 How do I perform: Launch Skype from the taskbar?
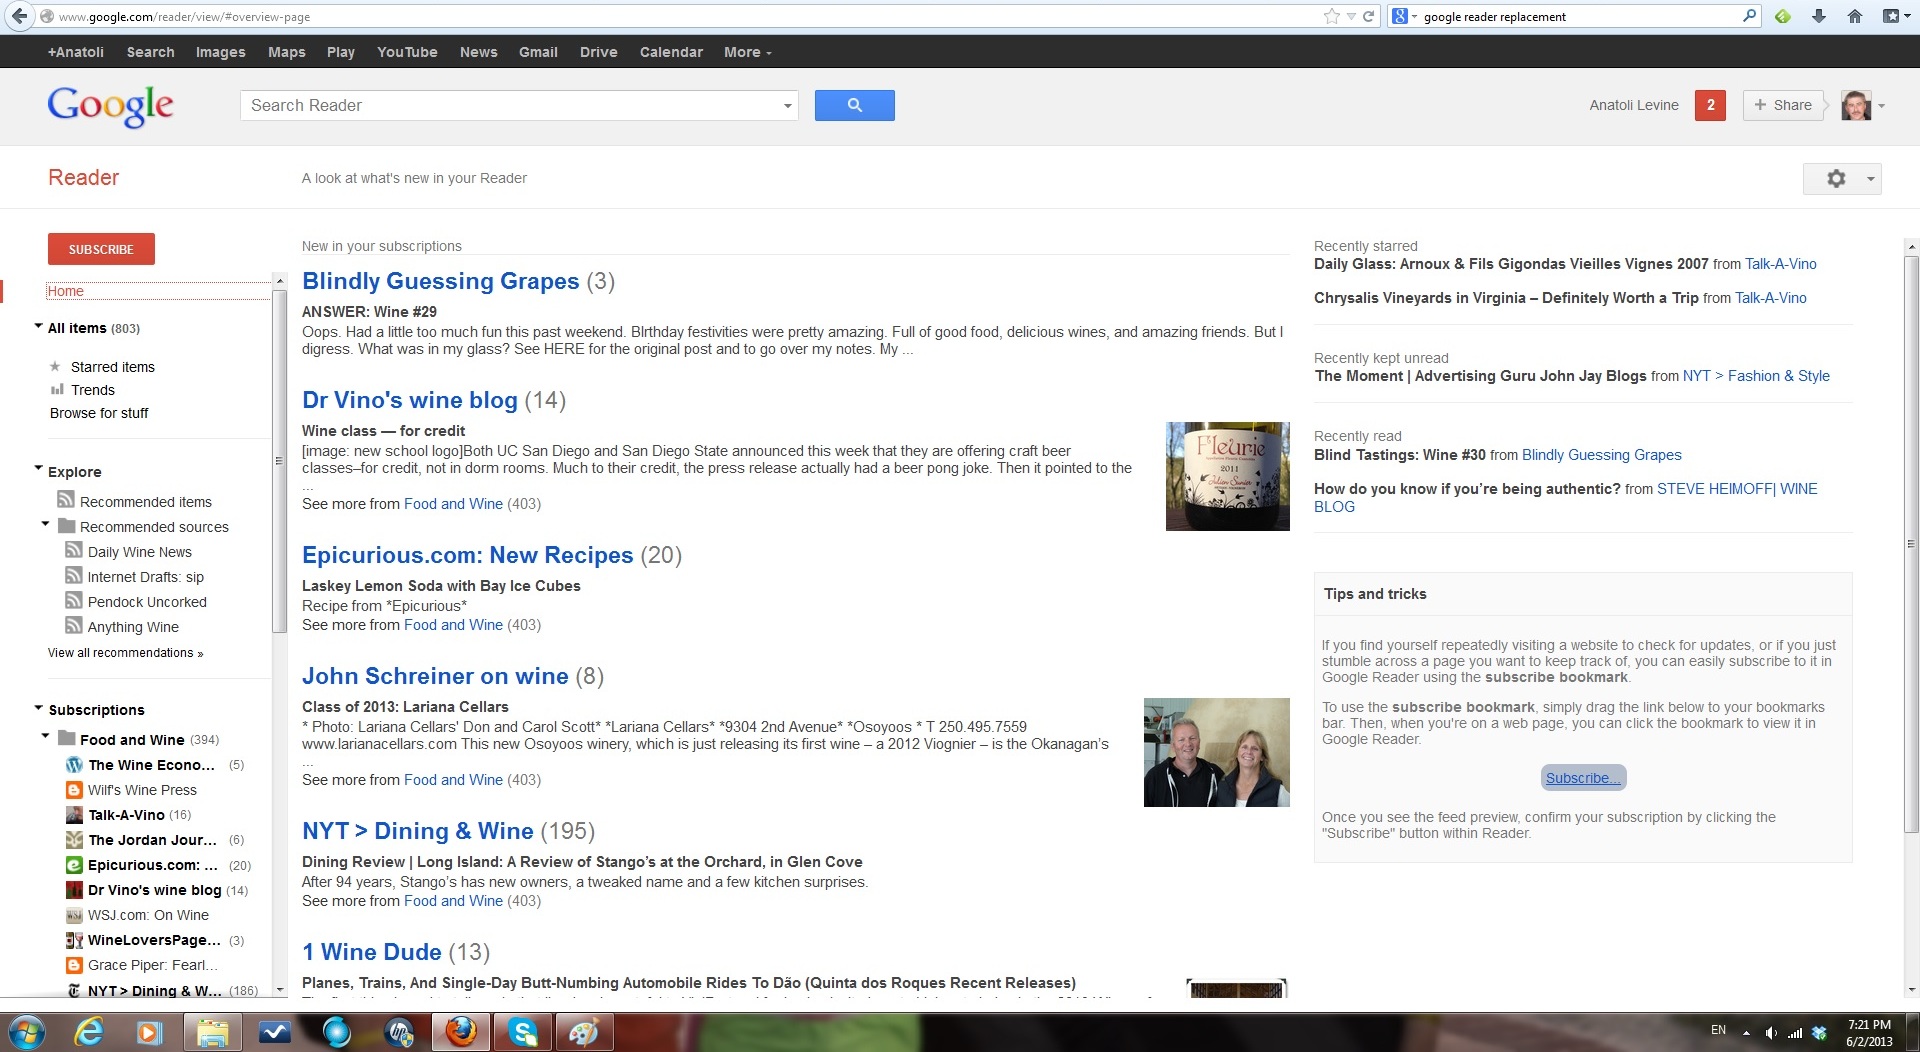click(x=523, y=1031)
